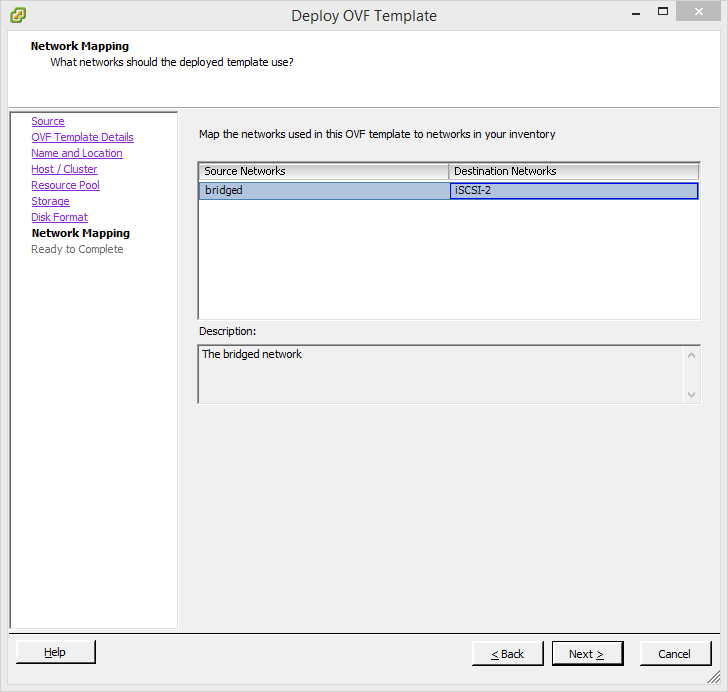
Task: Return to the Storage step
Action: coord(50,201)
